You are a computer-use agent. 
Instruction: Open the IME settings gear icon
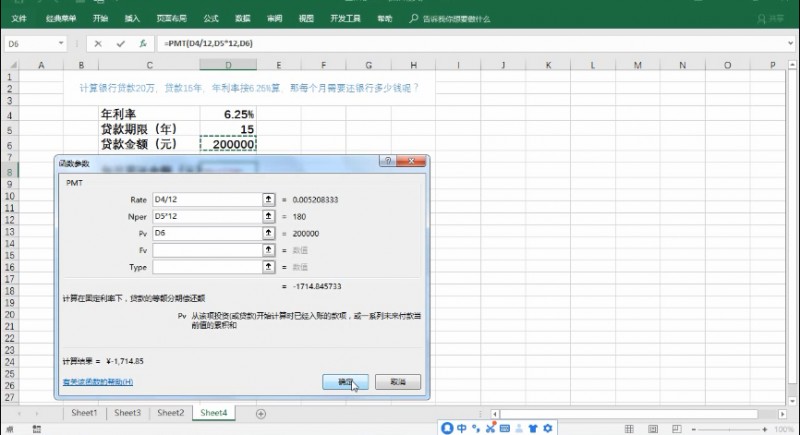(547, 428)
